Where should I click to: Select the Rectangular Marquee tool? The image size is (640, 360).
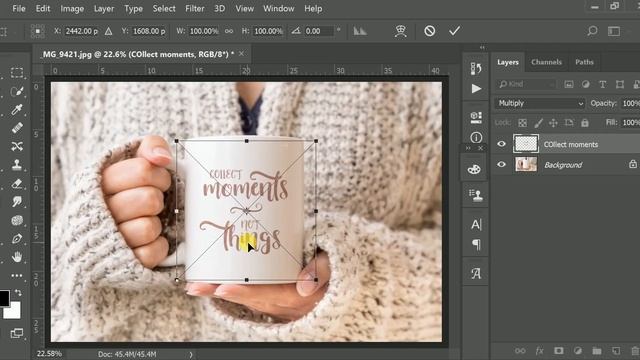point(17,73)
